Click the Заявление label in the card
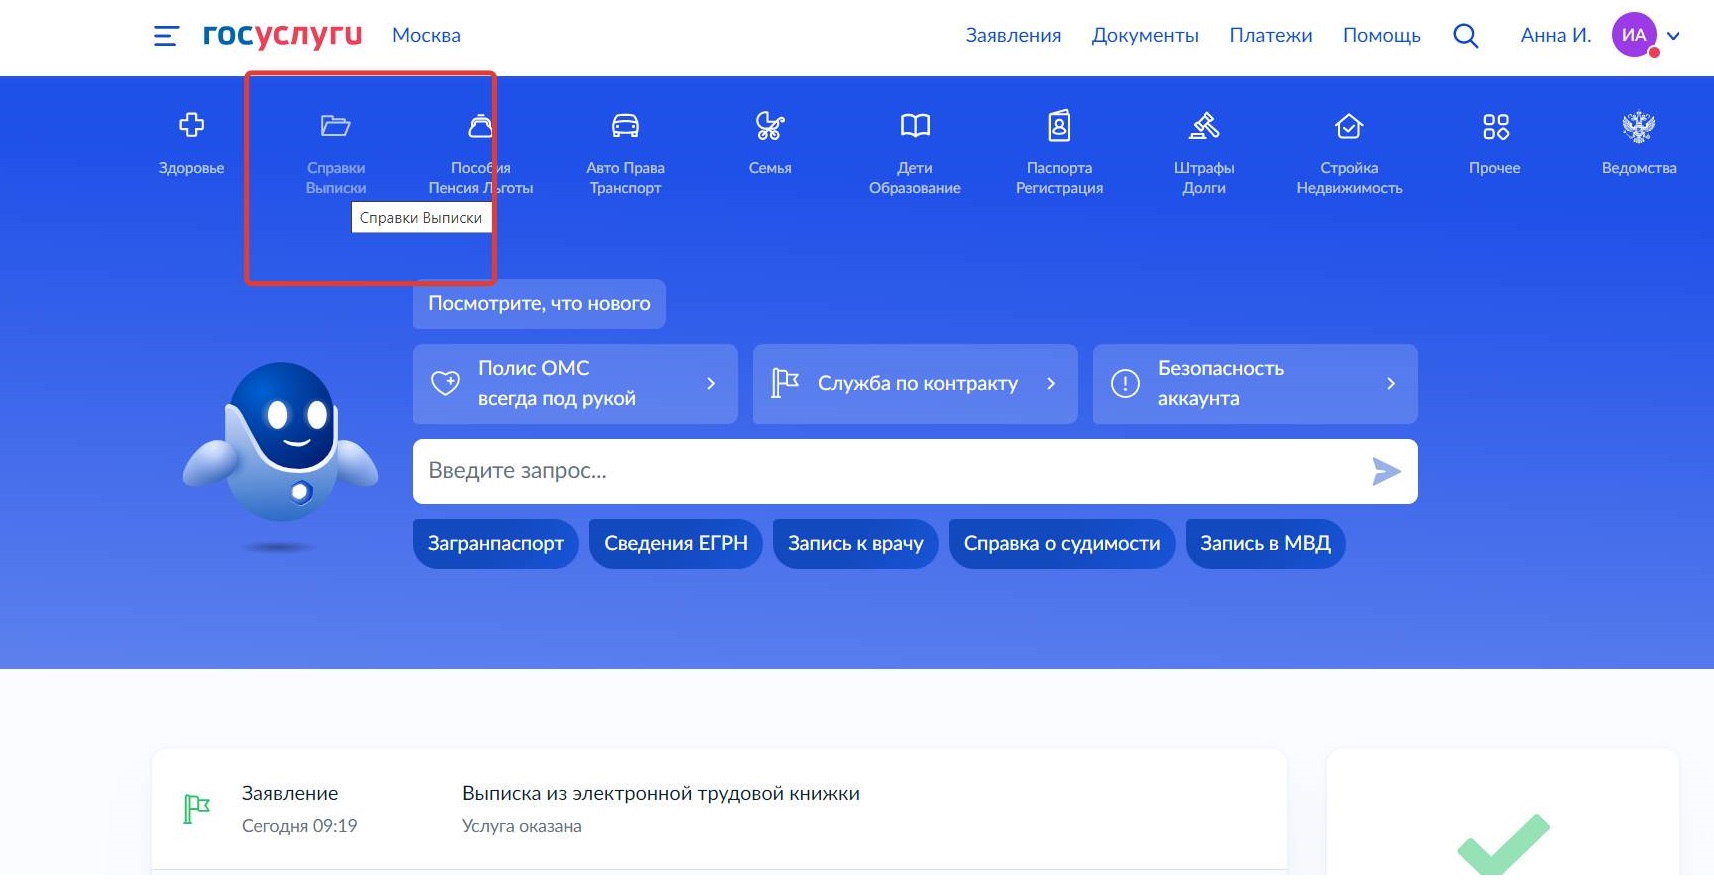 point(290,794)
